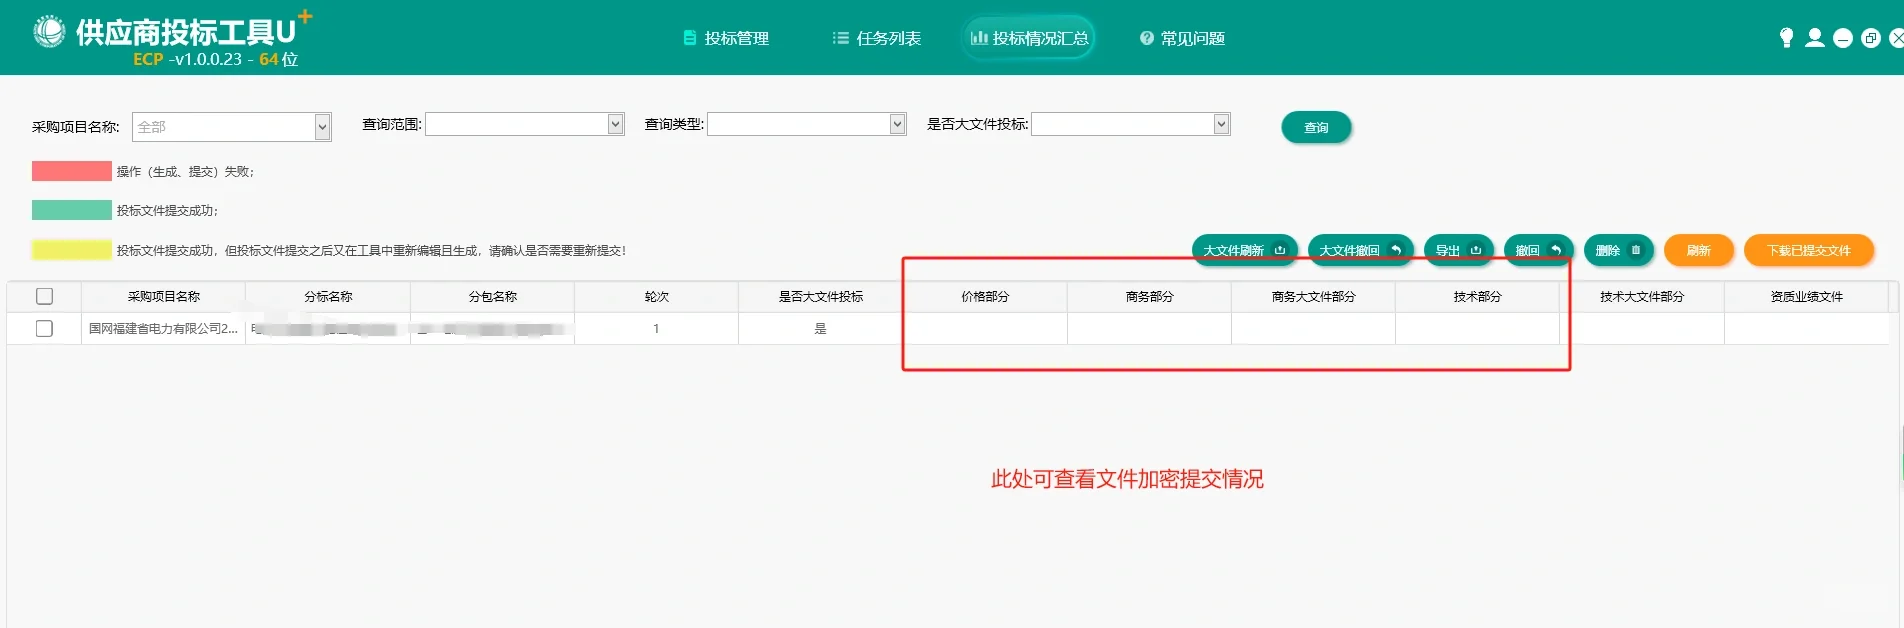Click the 导出 export button
The height and width of the screenshot is (628, 1904).
point(1458,250)
